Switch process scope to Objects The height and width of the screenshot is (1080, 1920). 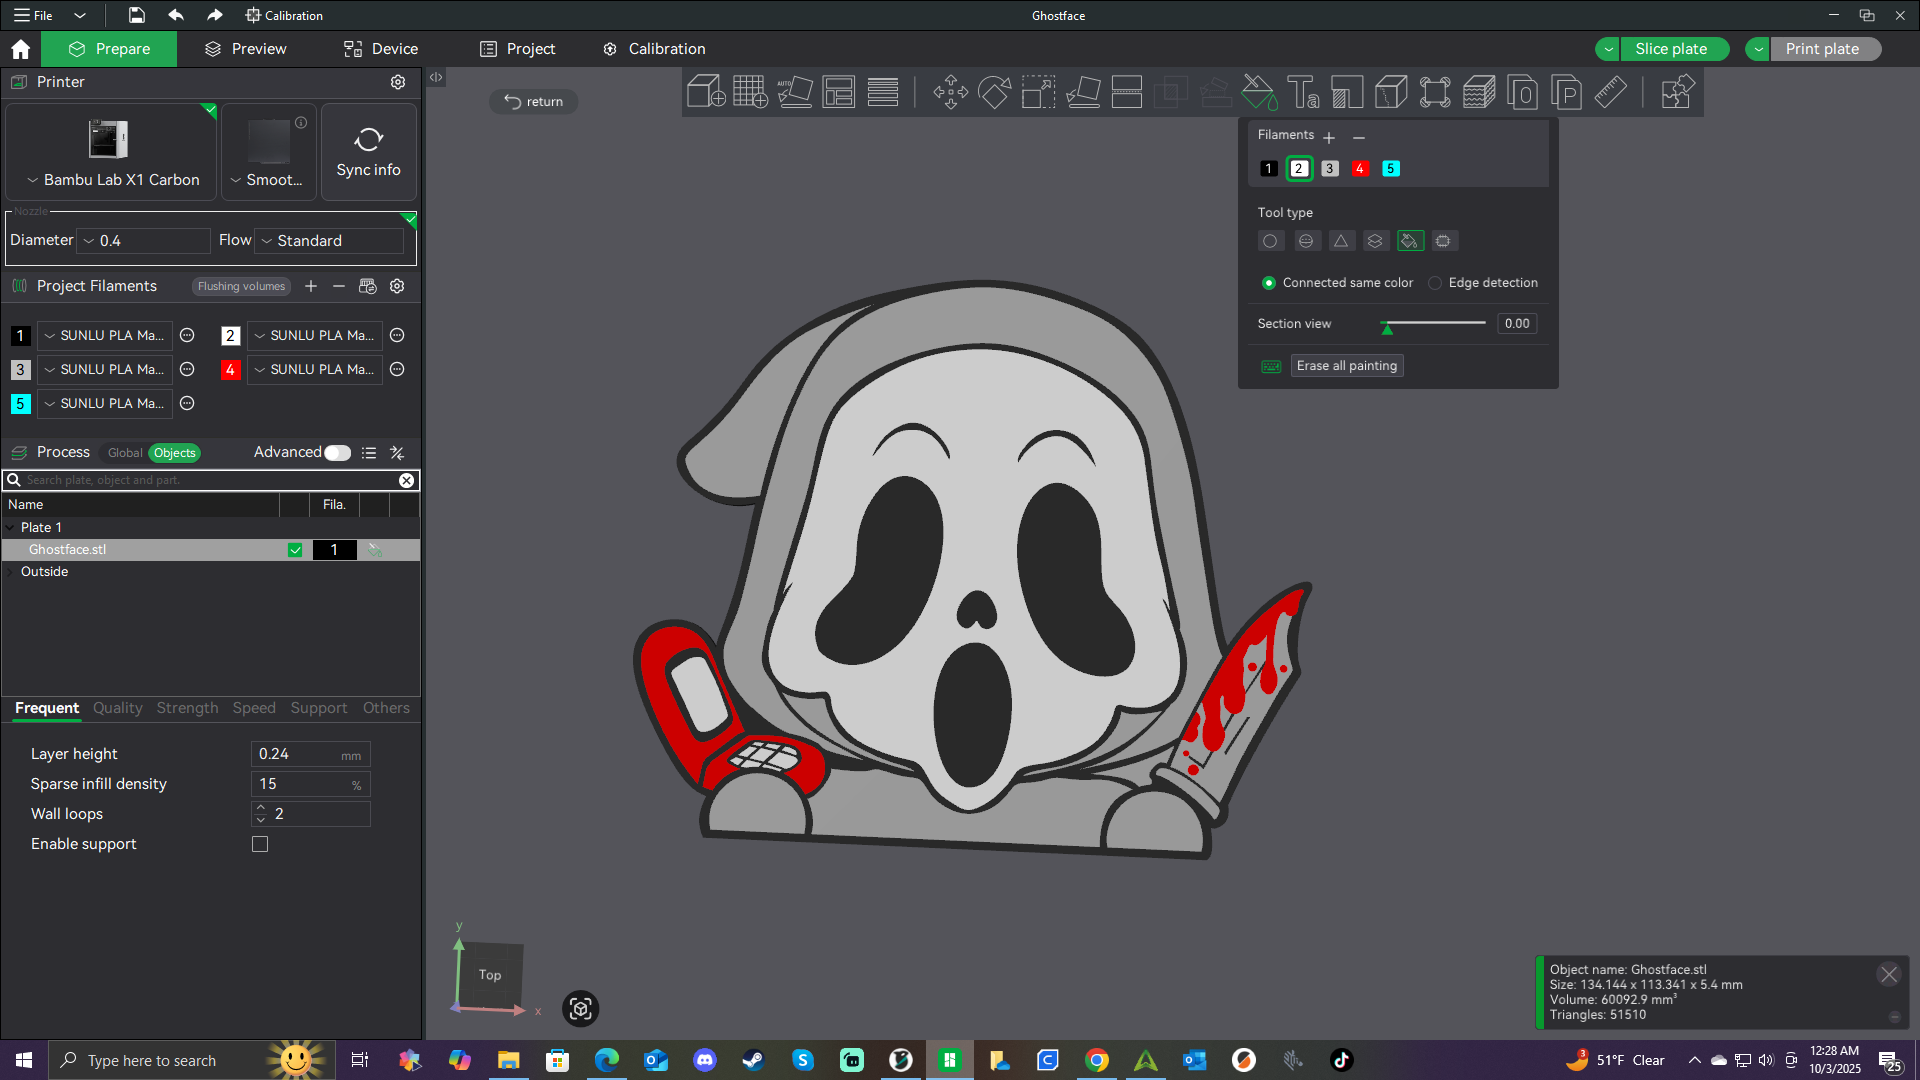pos(175,453)
